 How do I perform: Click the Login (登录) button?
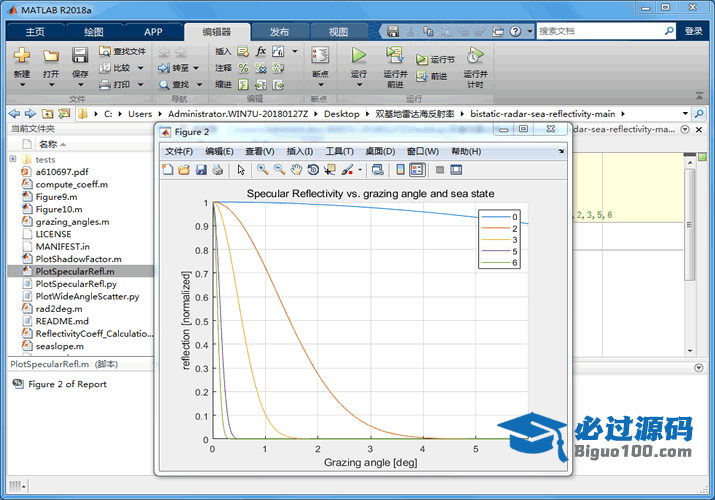coord(694,31)
